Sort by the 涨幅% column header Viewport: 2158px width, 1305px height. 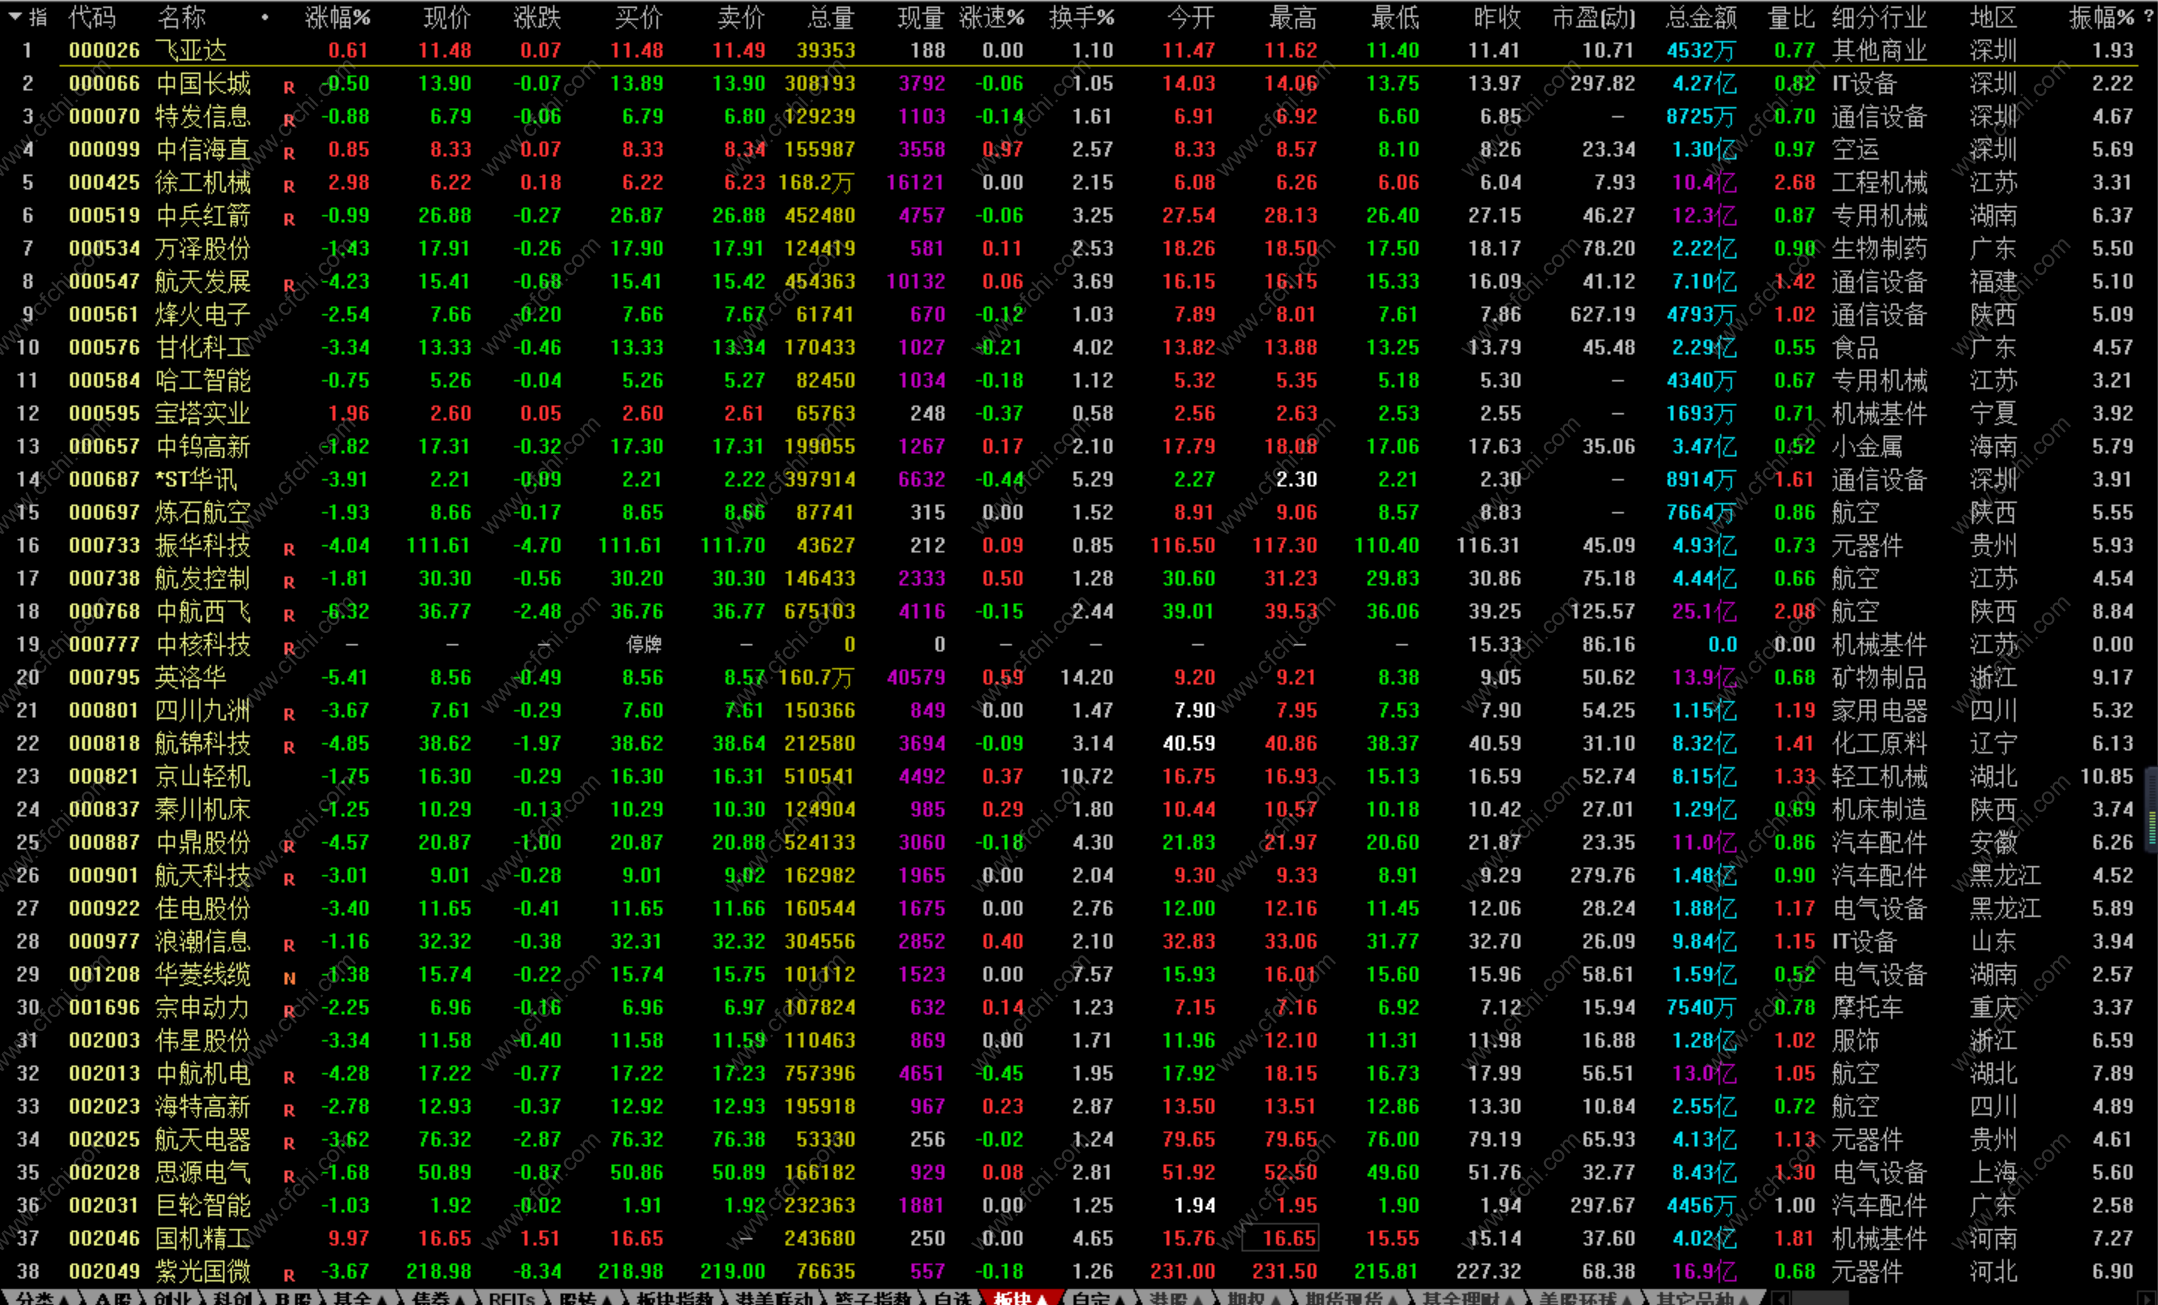[337, 18]
